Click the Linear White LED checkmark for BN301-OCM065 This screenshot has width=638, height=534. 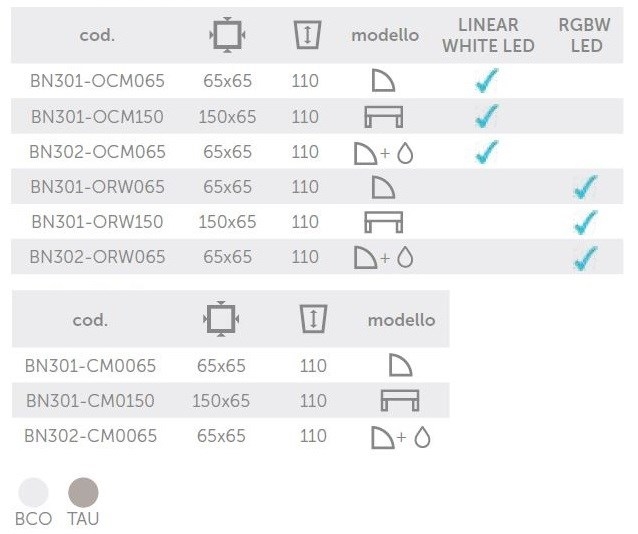487,80
